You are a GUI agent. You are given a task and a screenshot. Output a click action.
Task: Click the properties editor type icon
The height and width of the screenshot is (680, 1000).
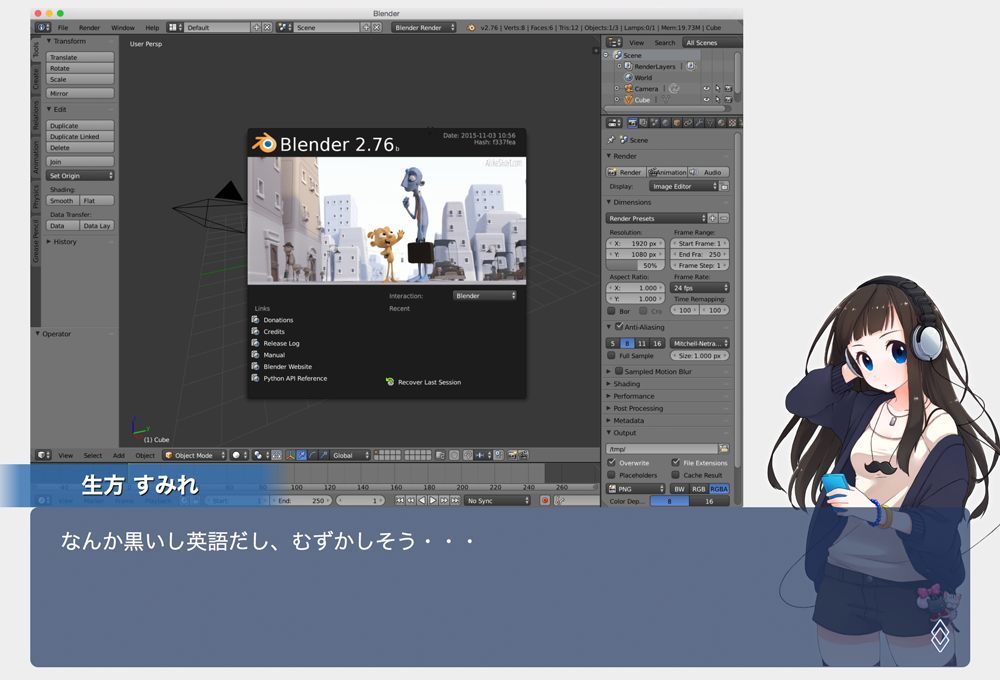coord(614,122)
